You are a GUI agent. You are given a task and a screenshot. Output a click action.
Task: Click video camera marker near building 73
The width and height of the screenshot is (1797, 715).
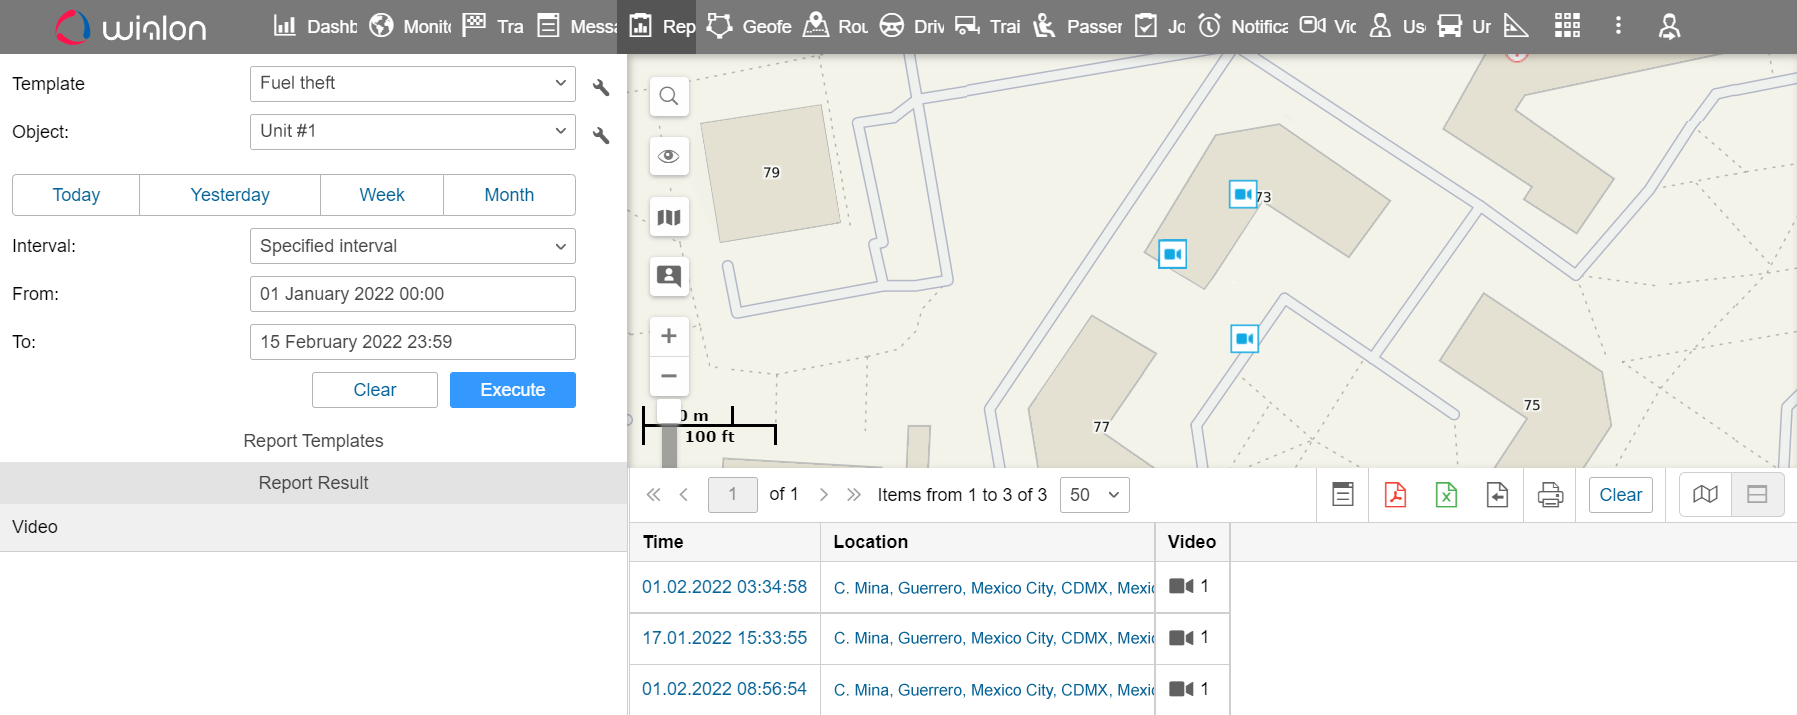pos(1242,194)
